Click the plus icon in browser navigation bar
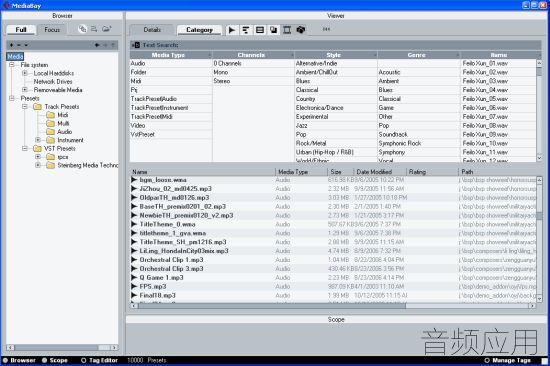 click(12, 45)
